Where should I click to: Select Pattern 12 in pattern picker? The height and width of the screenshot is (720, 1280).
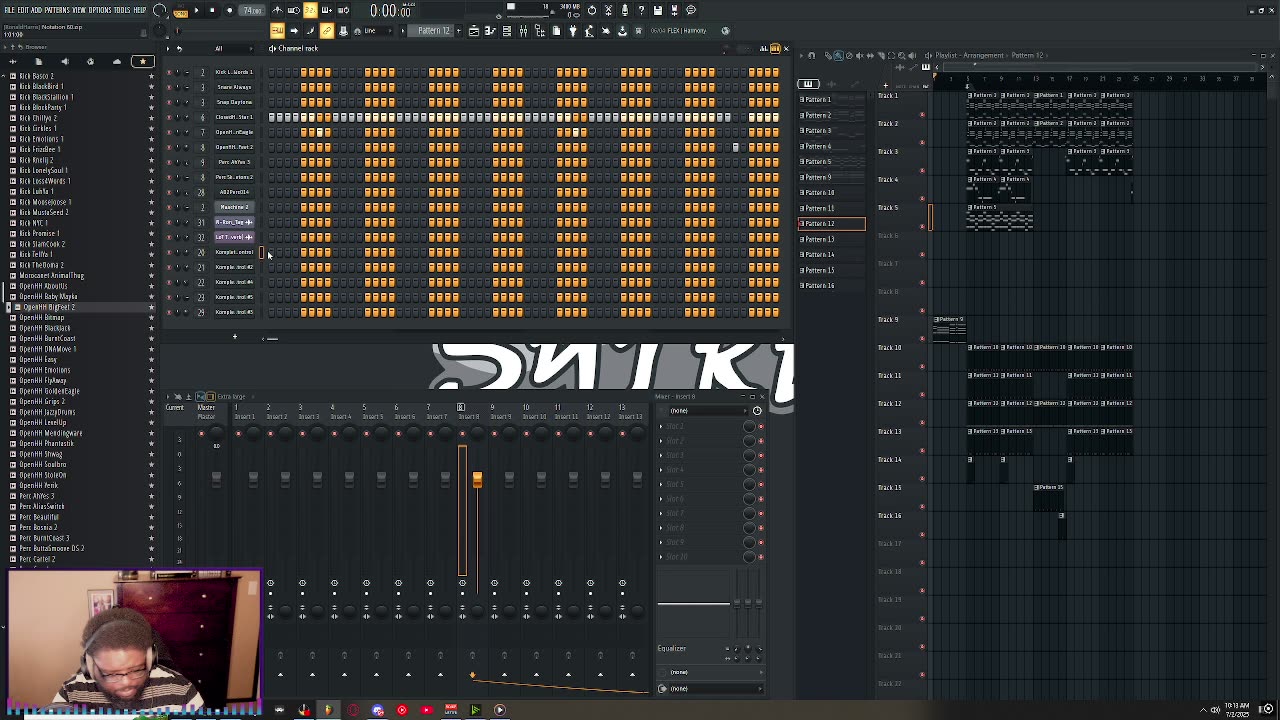click(831, 223)
